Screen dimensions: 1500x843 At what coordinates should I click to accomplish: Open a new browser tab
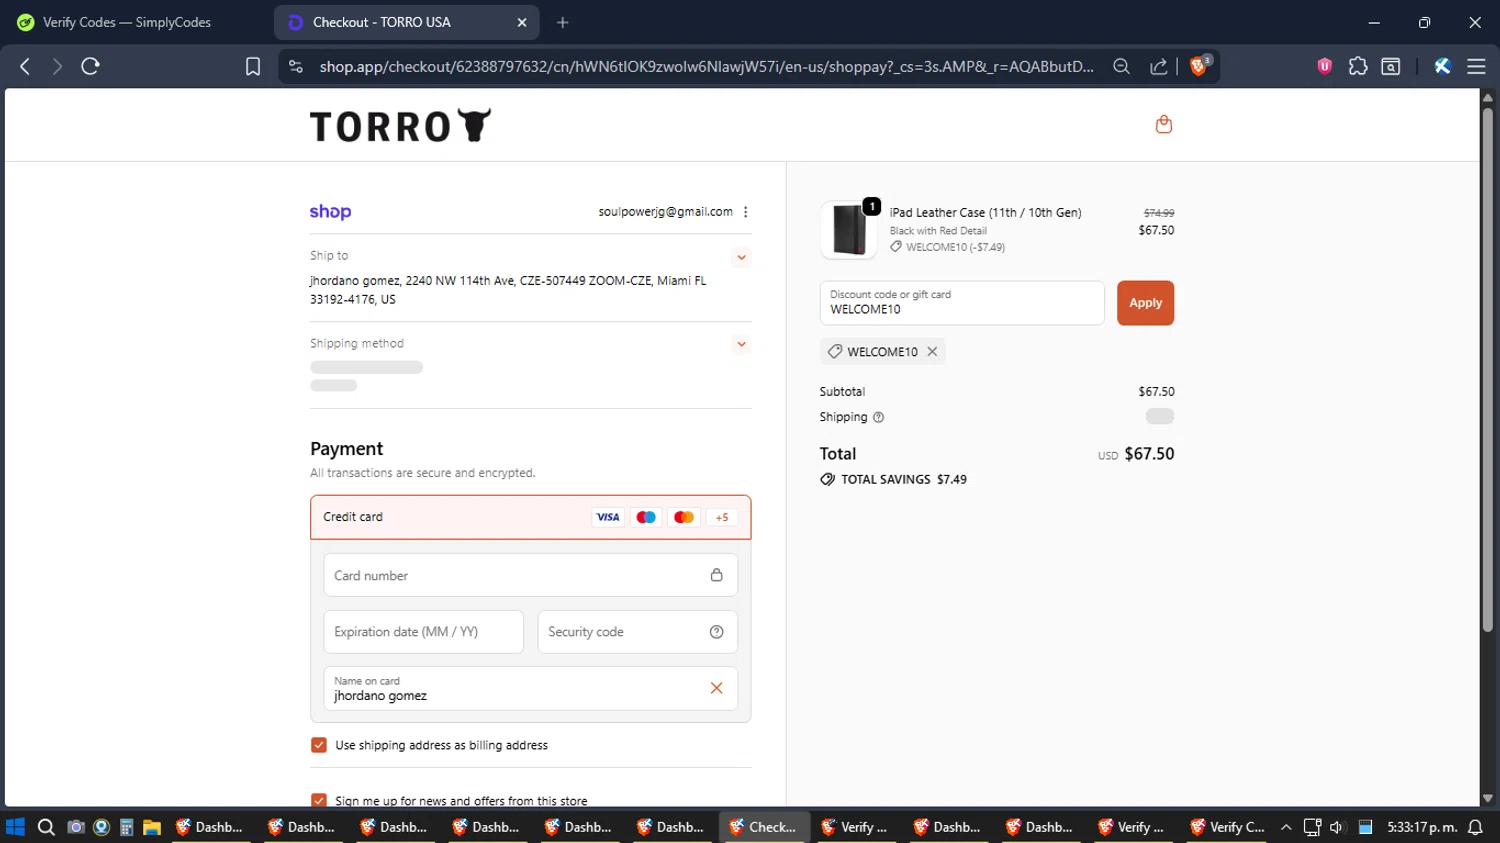click(x=563, y=22)
